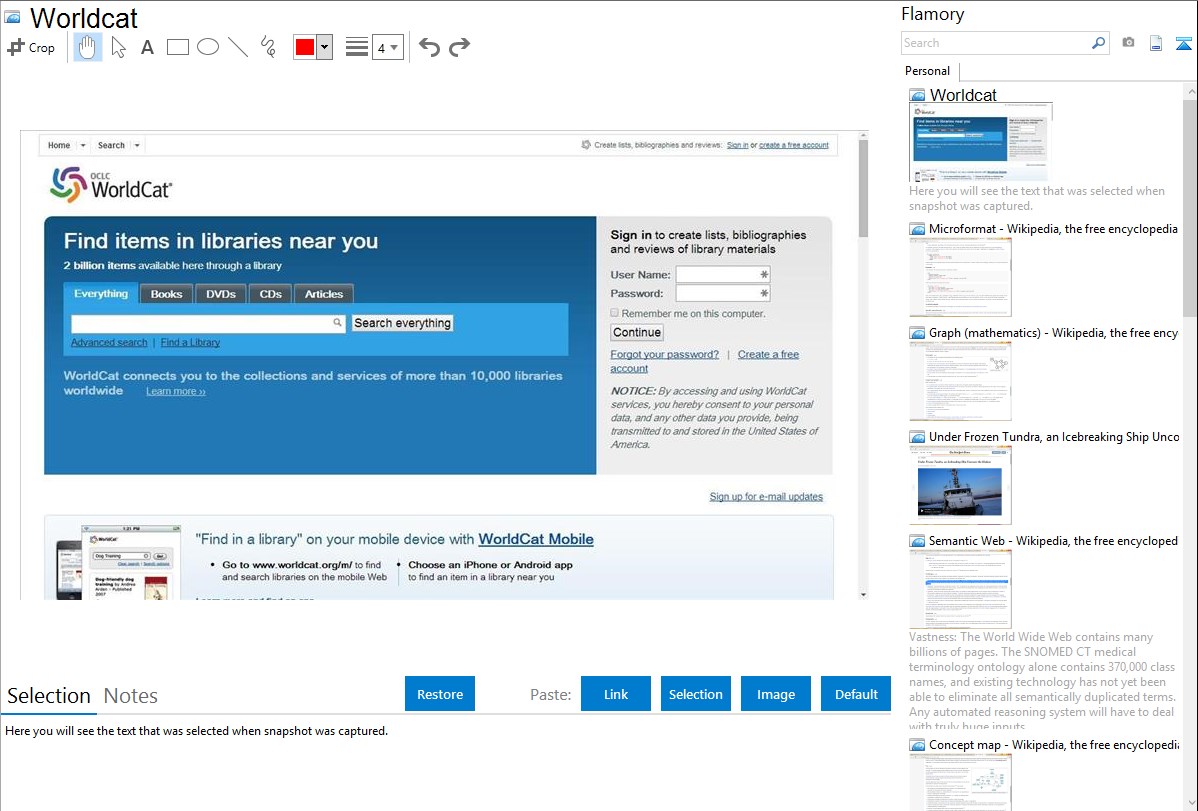Click the Password field
This screenshot has width=1198, height=811.
pyautogui.click(x=723, y=294)
